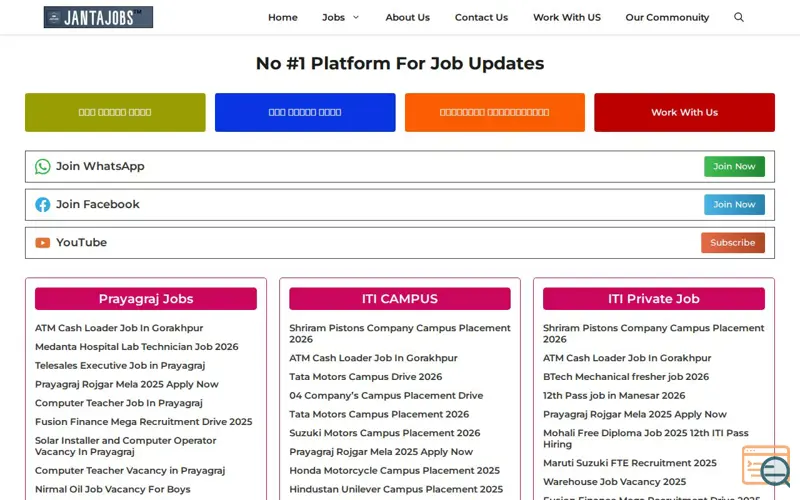Screen dimensions: 800x500
Task: Click the olive green category button
Action: tap(115, 112)
